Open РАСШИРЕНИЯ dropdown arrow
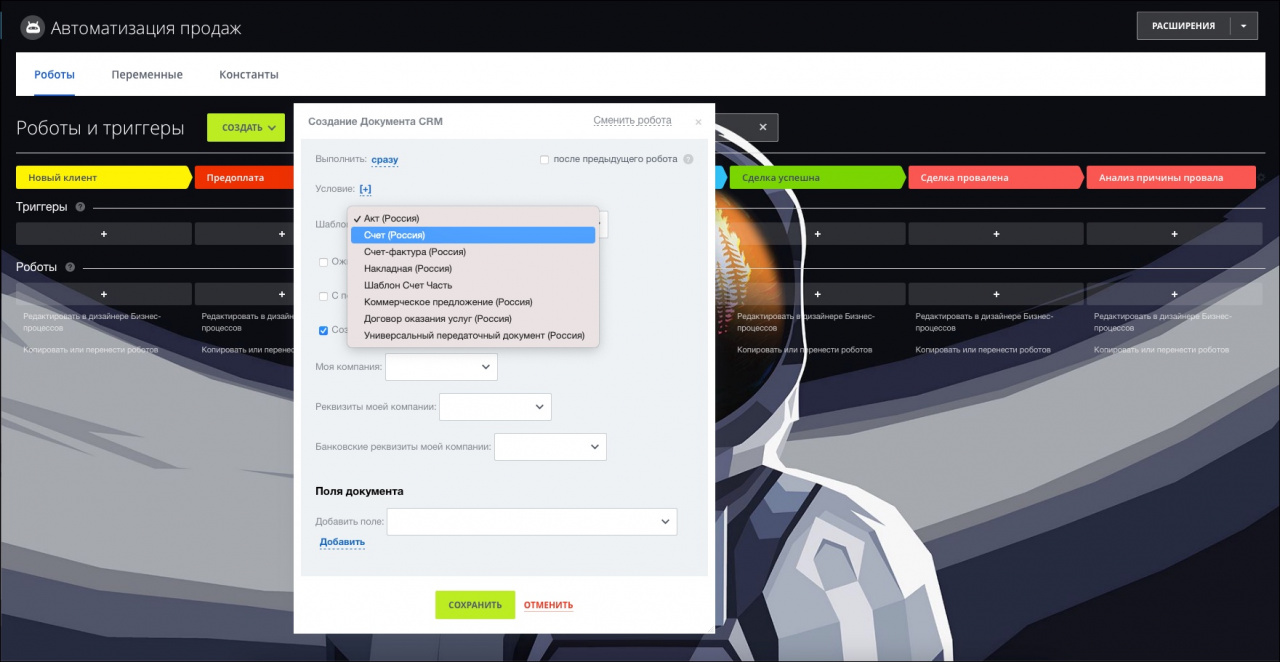The height and width of the screenshot is (662, 1280). [x=1243, y=26]
